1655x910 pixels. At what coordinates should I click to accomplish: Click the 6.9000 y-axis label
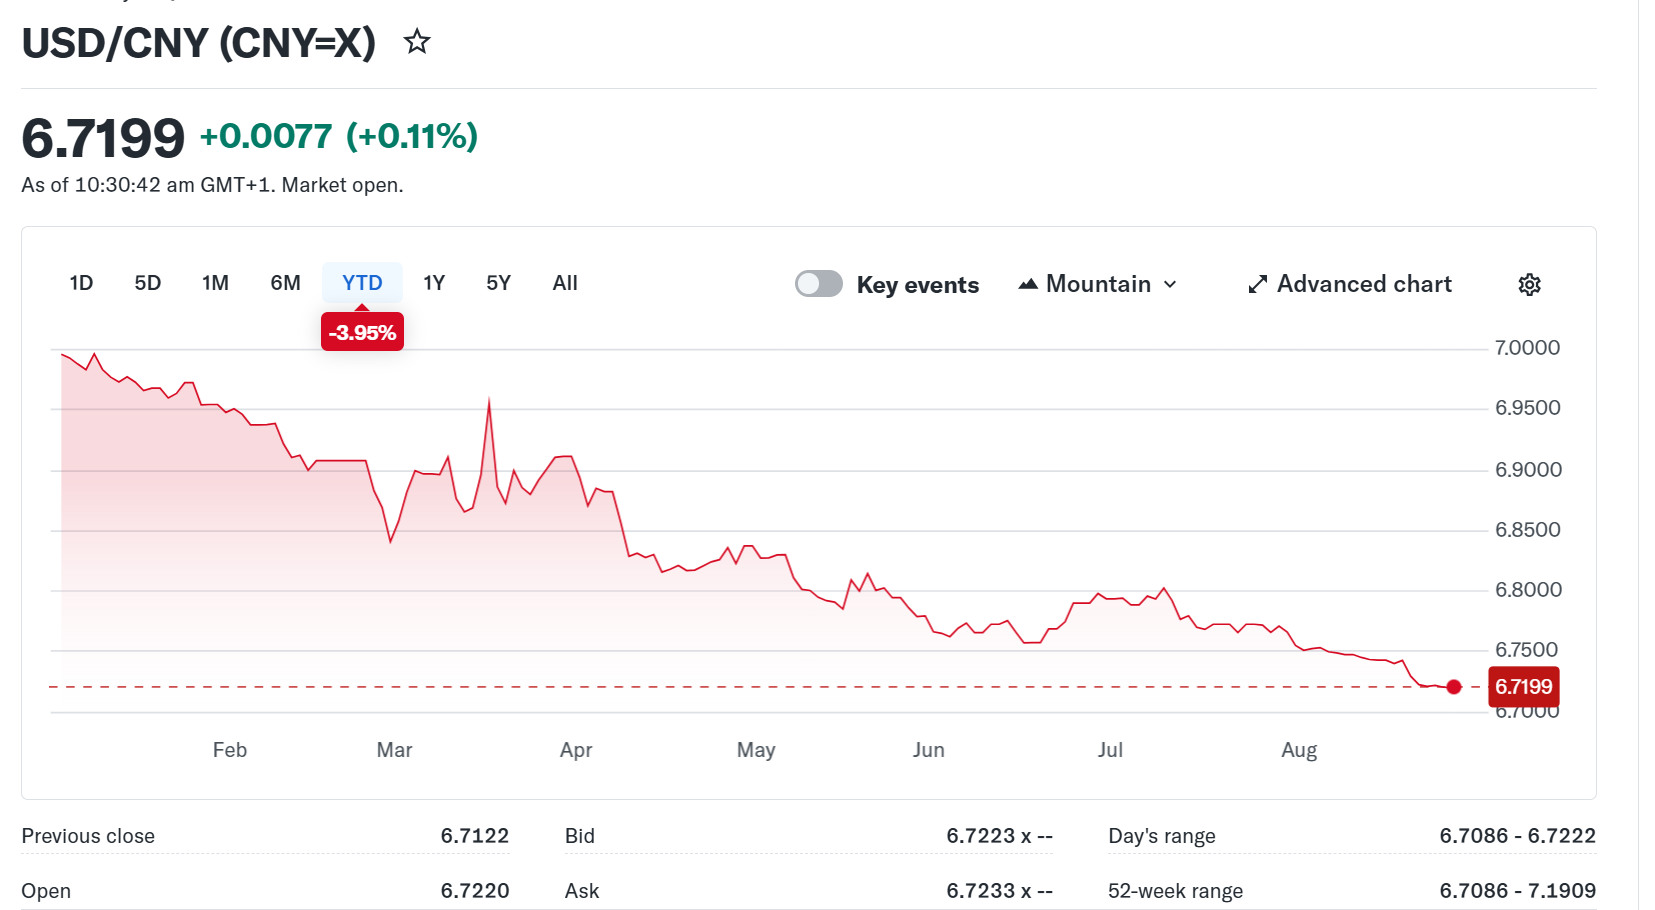[1528, 470]
